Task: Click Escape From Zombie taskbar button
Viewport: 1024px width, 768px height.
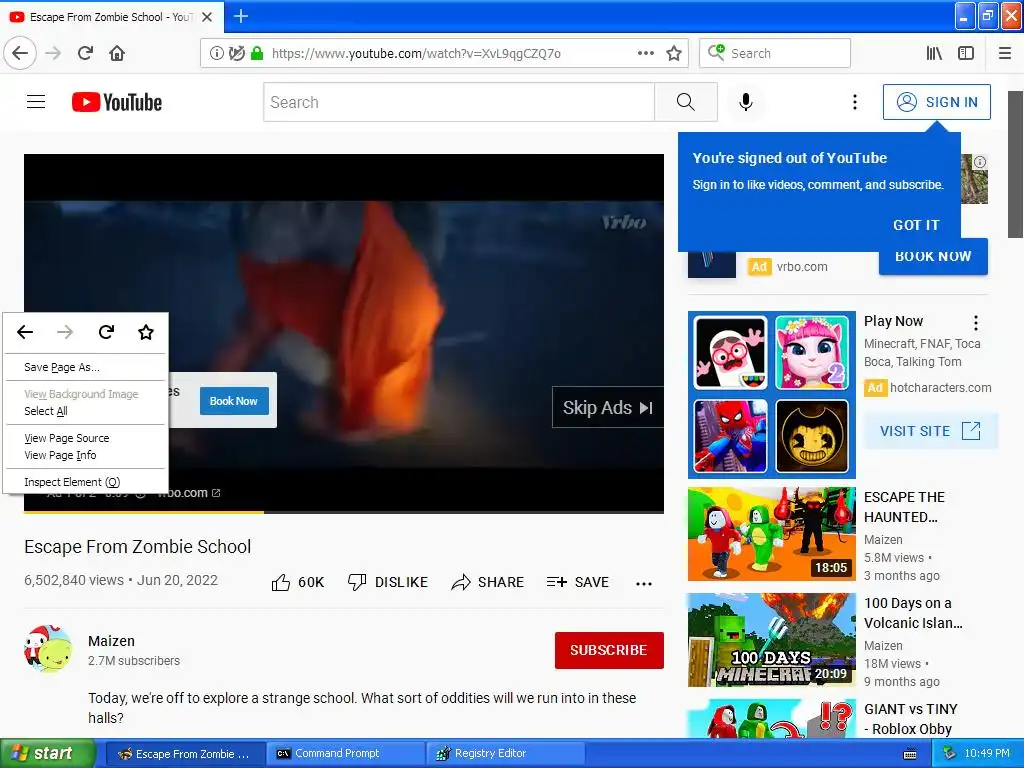Action: coord(185,754)
